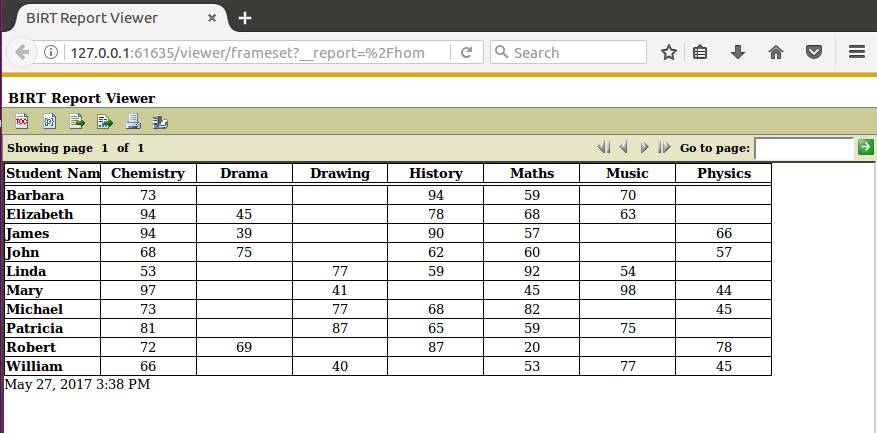Click the run report parameters icon
The width and height of the screenshot is (877, 433).
tap(49, 122)
